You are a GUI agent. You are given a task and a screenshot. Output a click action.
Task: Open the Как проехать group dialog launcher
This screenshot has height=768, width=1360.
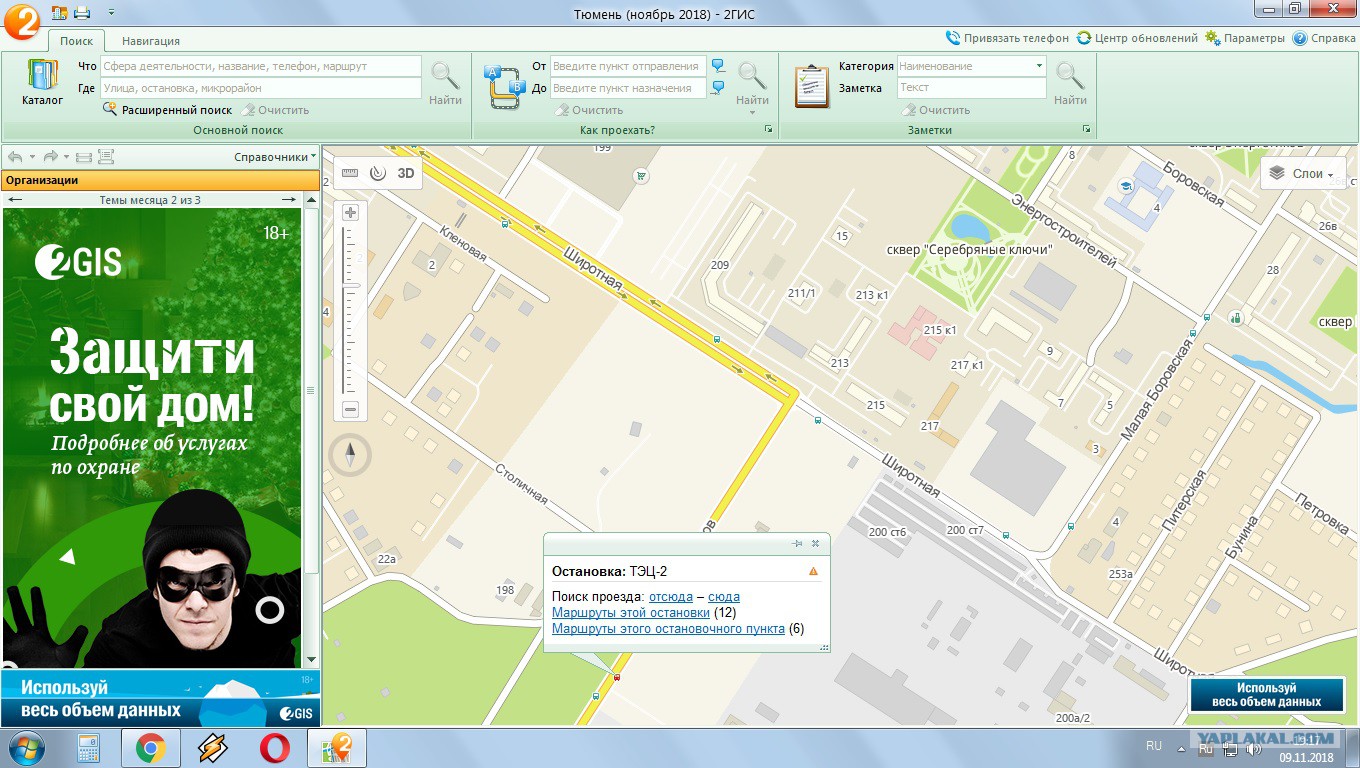pyautogui.click(x=769, y=130)
